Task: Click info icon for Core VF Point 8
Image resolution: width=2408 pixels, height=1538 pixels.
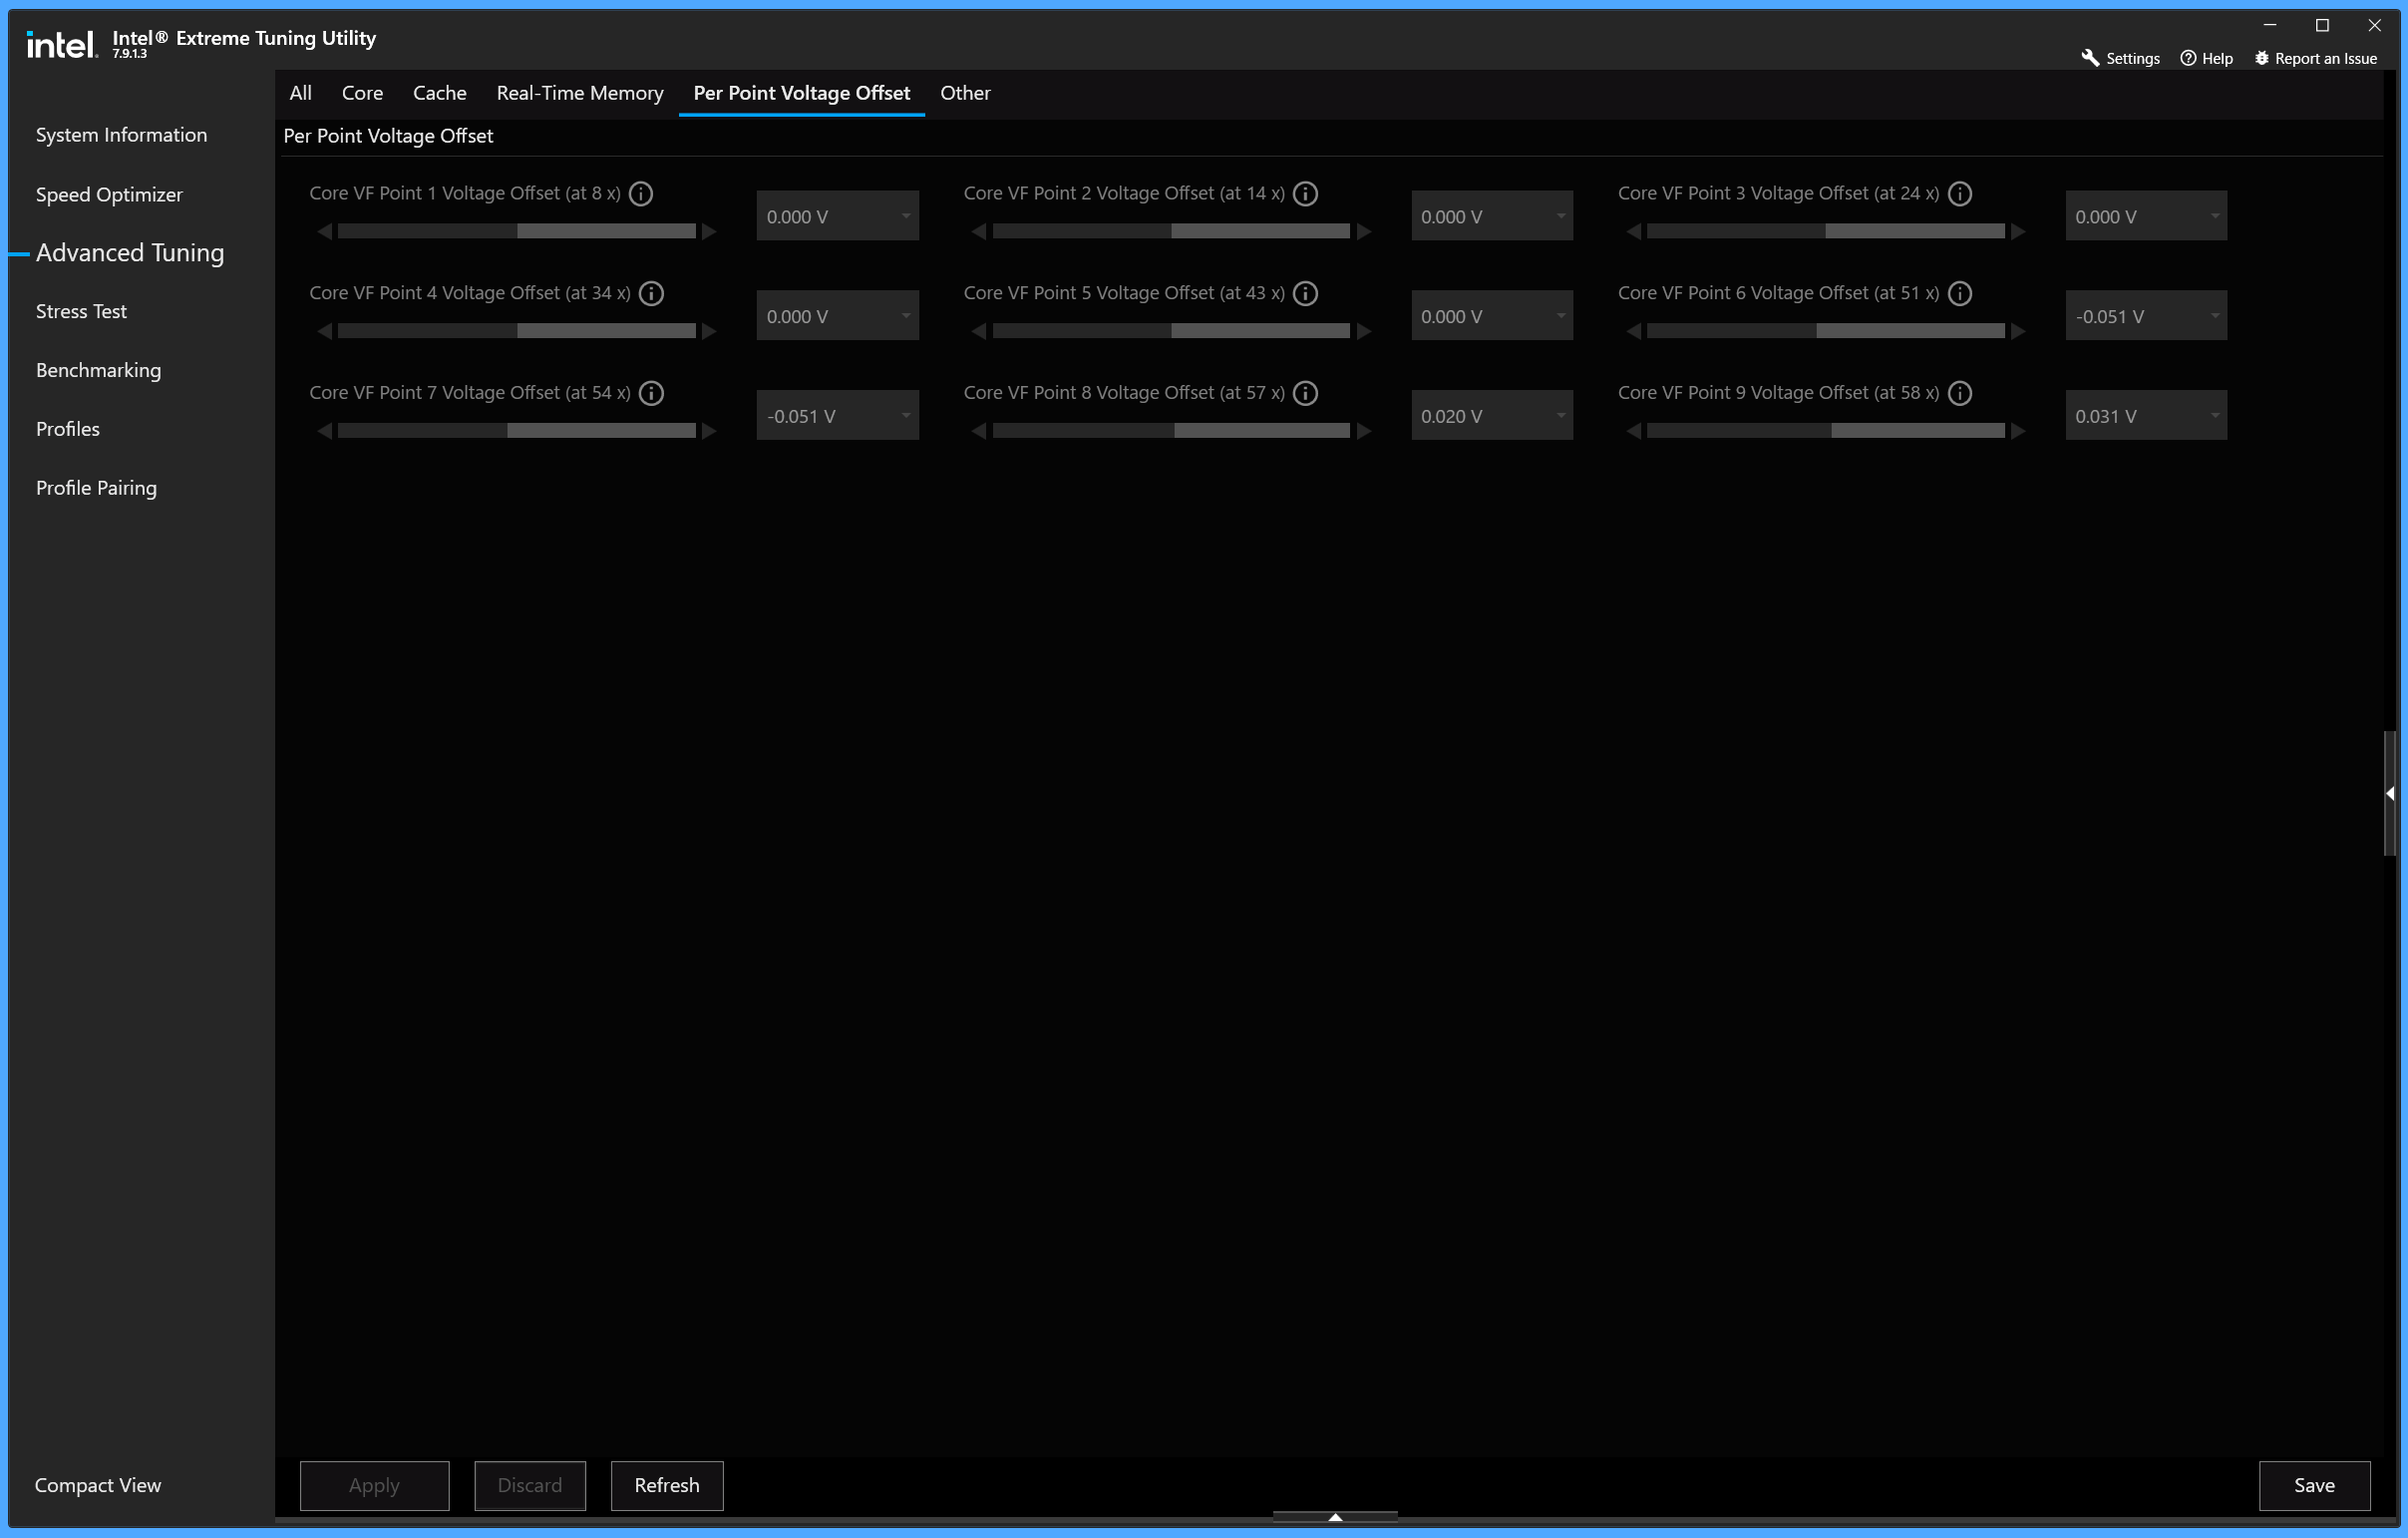Action: (x=1305, y=393)
